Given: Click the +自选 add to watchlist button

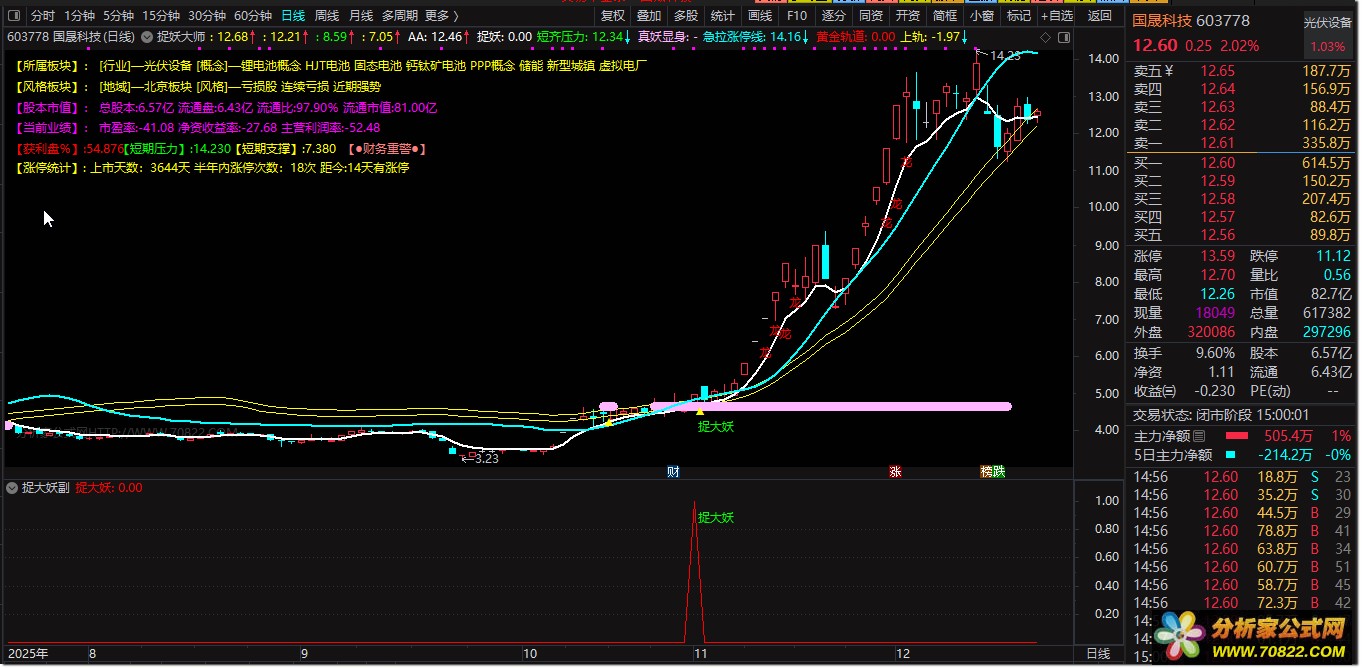Looking at the screenshot, I should (1056, 16).
